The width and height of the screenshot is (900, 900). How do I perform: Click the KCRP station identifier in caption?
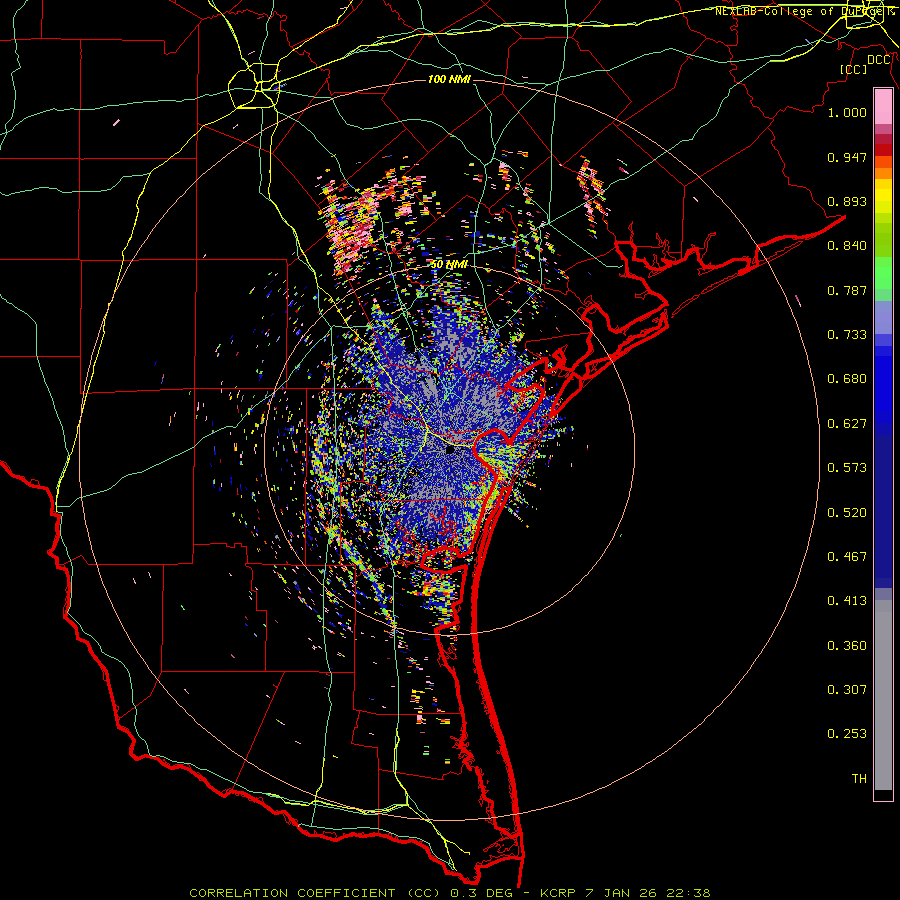click(x=559, y=893)
